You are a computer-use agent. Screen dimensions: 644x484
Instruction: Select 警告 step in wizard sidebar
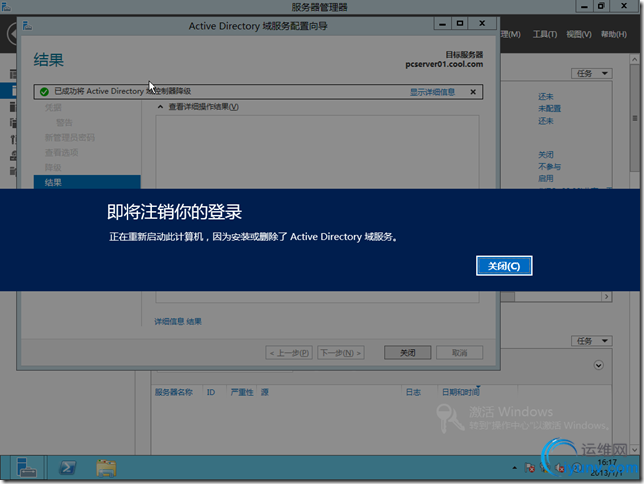pyautogui.click(x=64, y=122)
